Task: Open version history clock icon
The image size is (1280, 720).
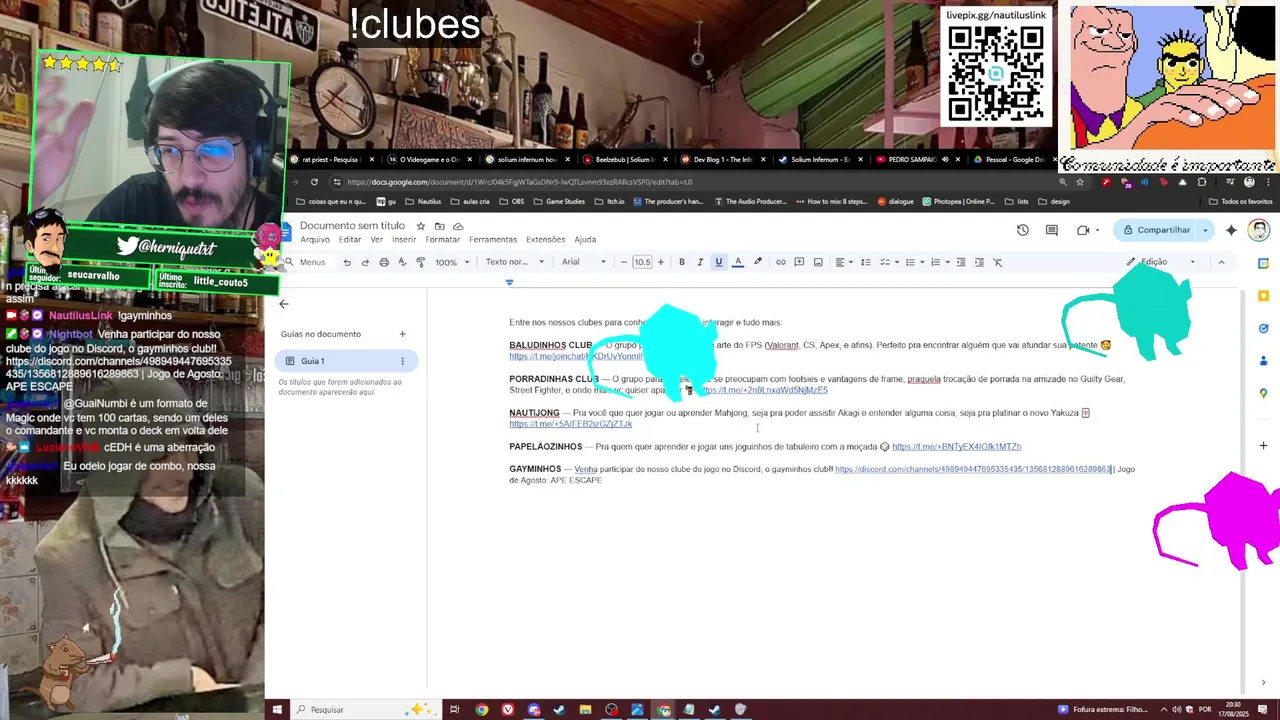Action: click(1022, 230)
